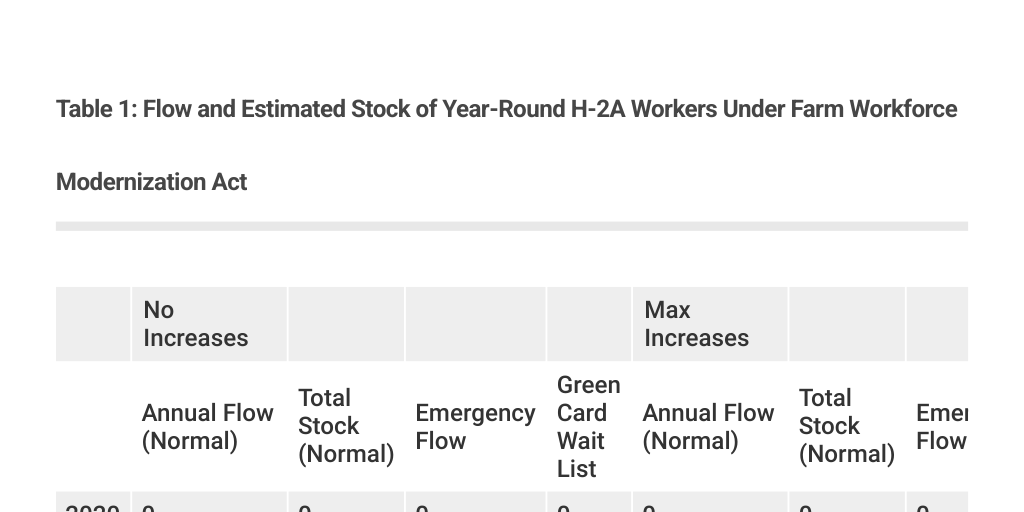Click "Total Stock (Normal)" right of Max Increases
The width and height of the screenshot is (1024, 512).
pos(847,426)
